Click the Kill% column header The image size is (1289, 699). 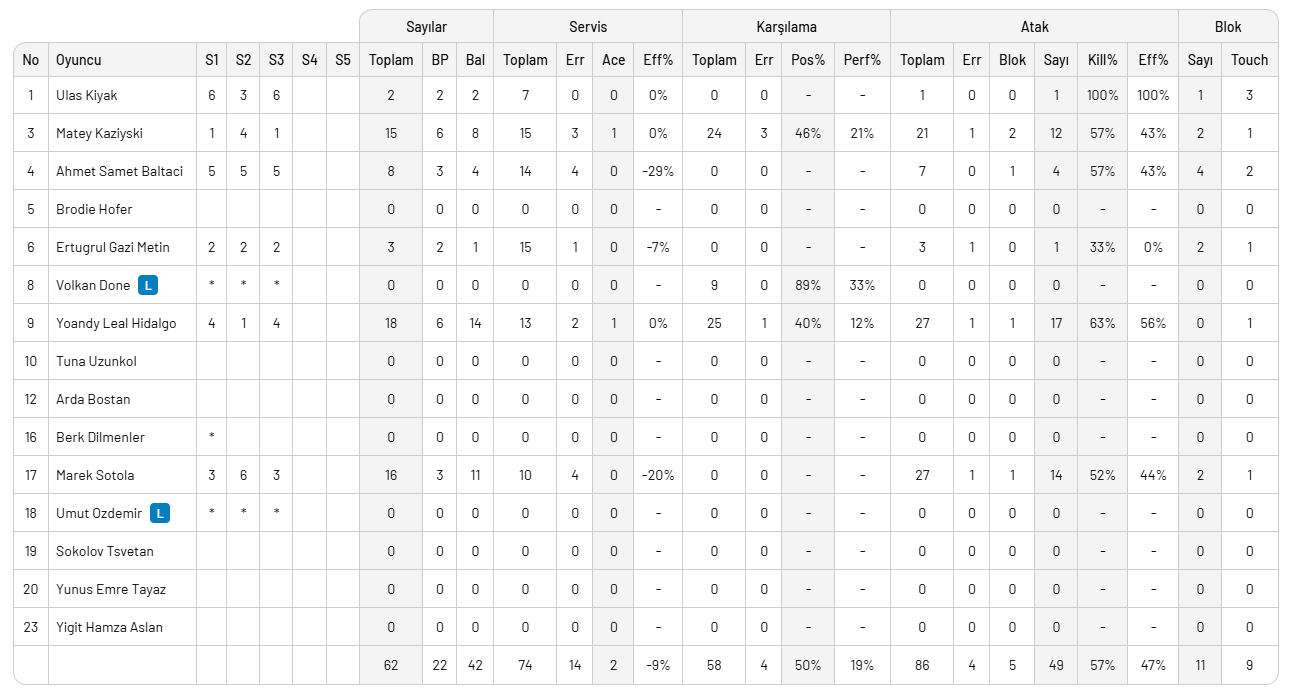pyautogui.click(x=1102, y=60)
